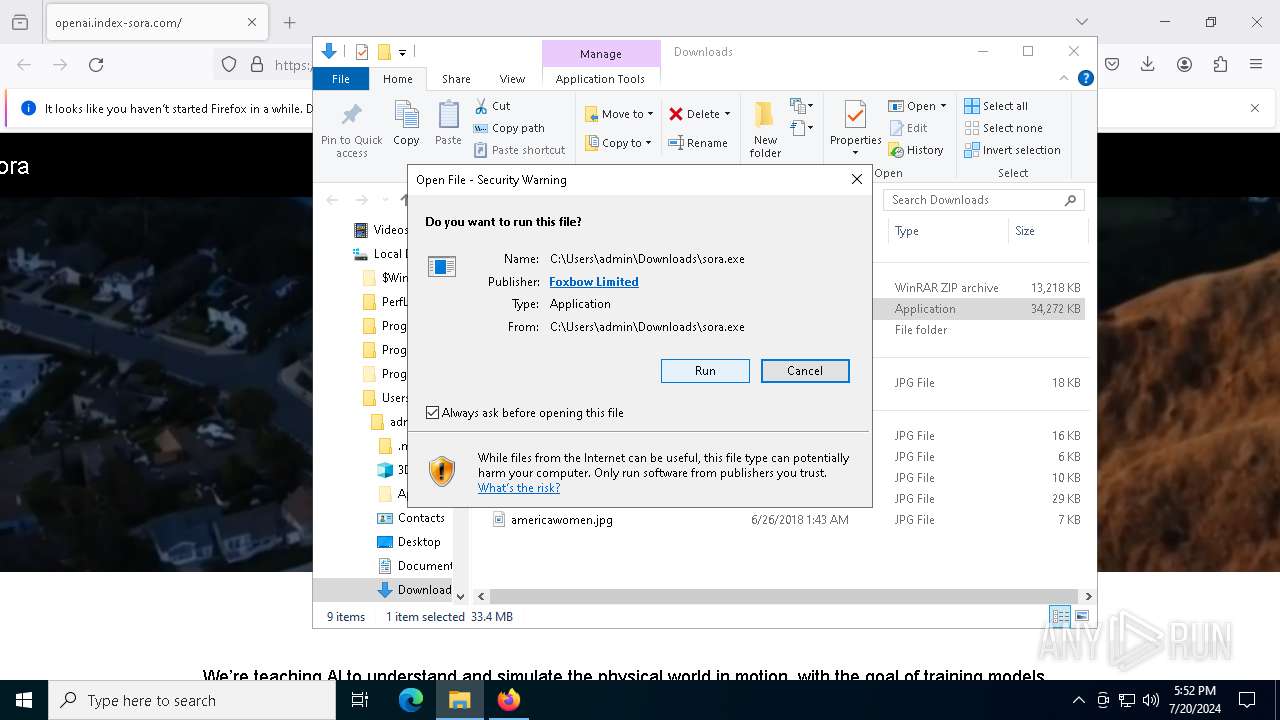This screenshot has height=720, width=1280.
Task: Collapse the Explorer ribbon chevron
Action: pos(1064,78)
